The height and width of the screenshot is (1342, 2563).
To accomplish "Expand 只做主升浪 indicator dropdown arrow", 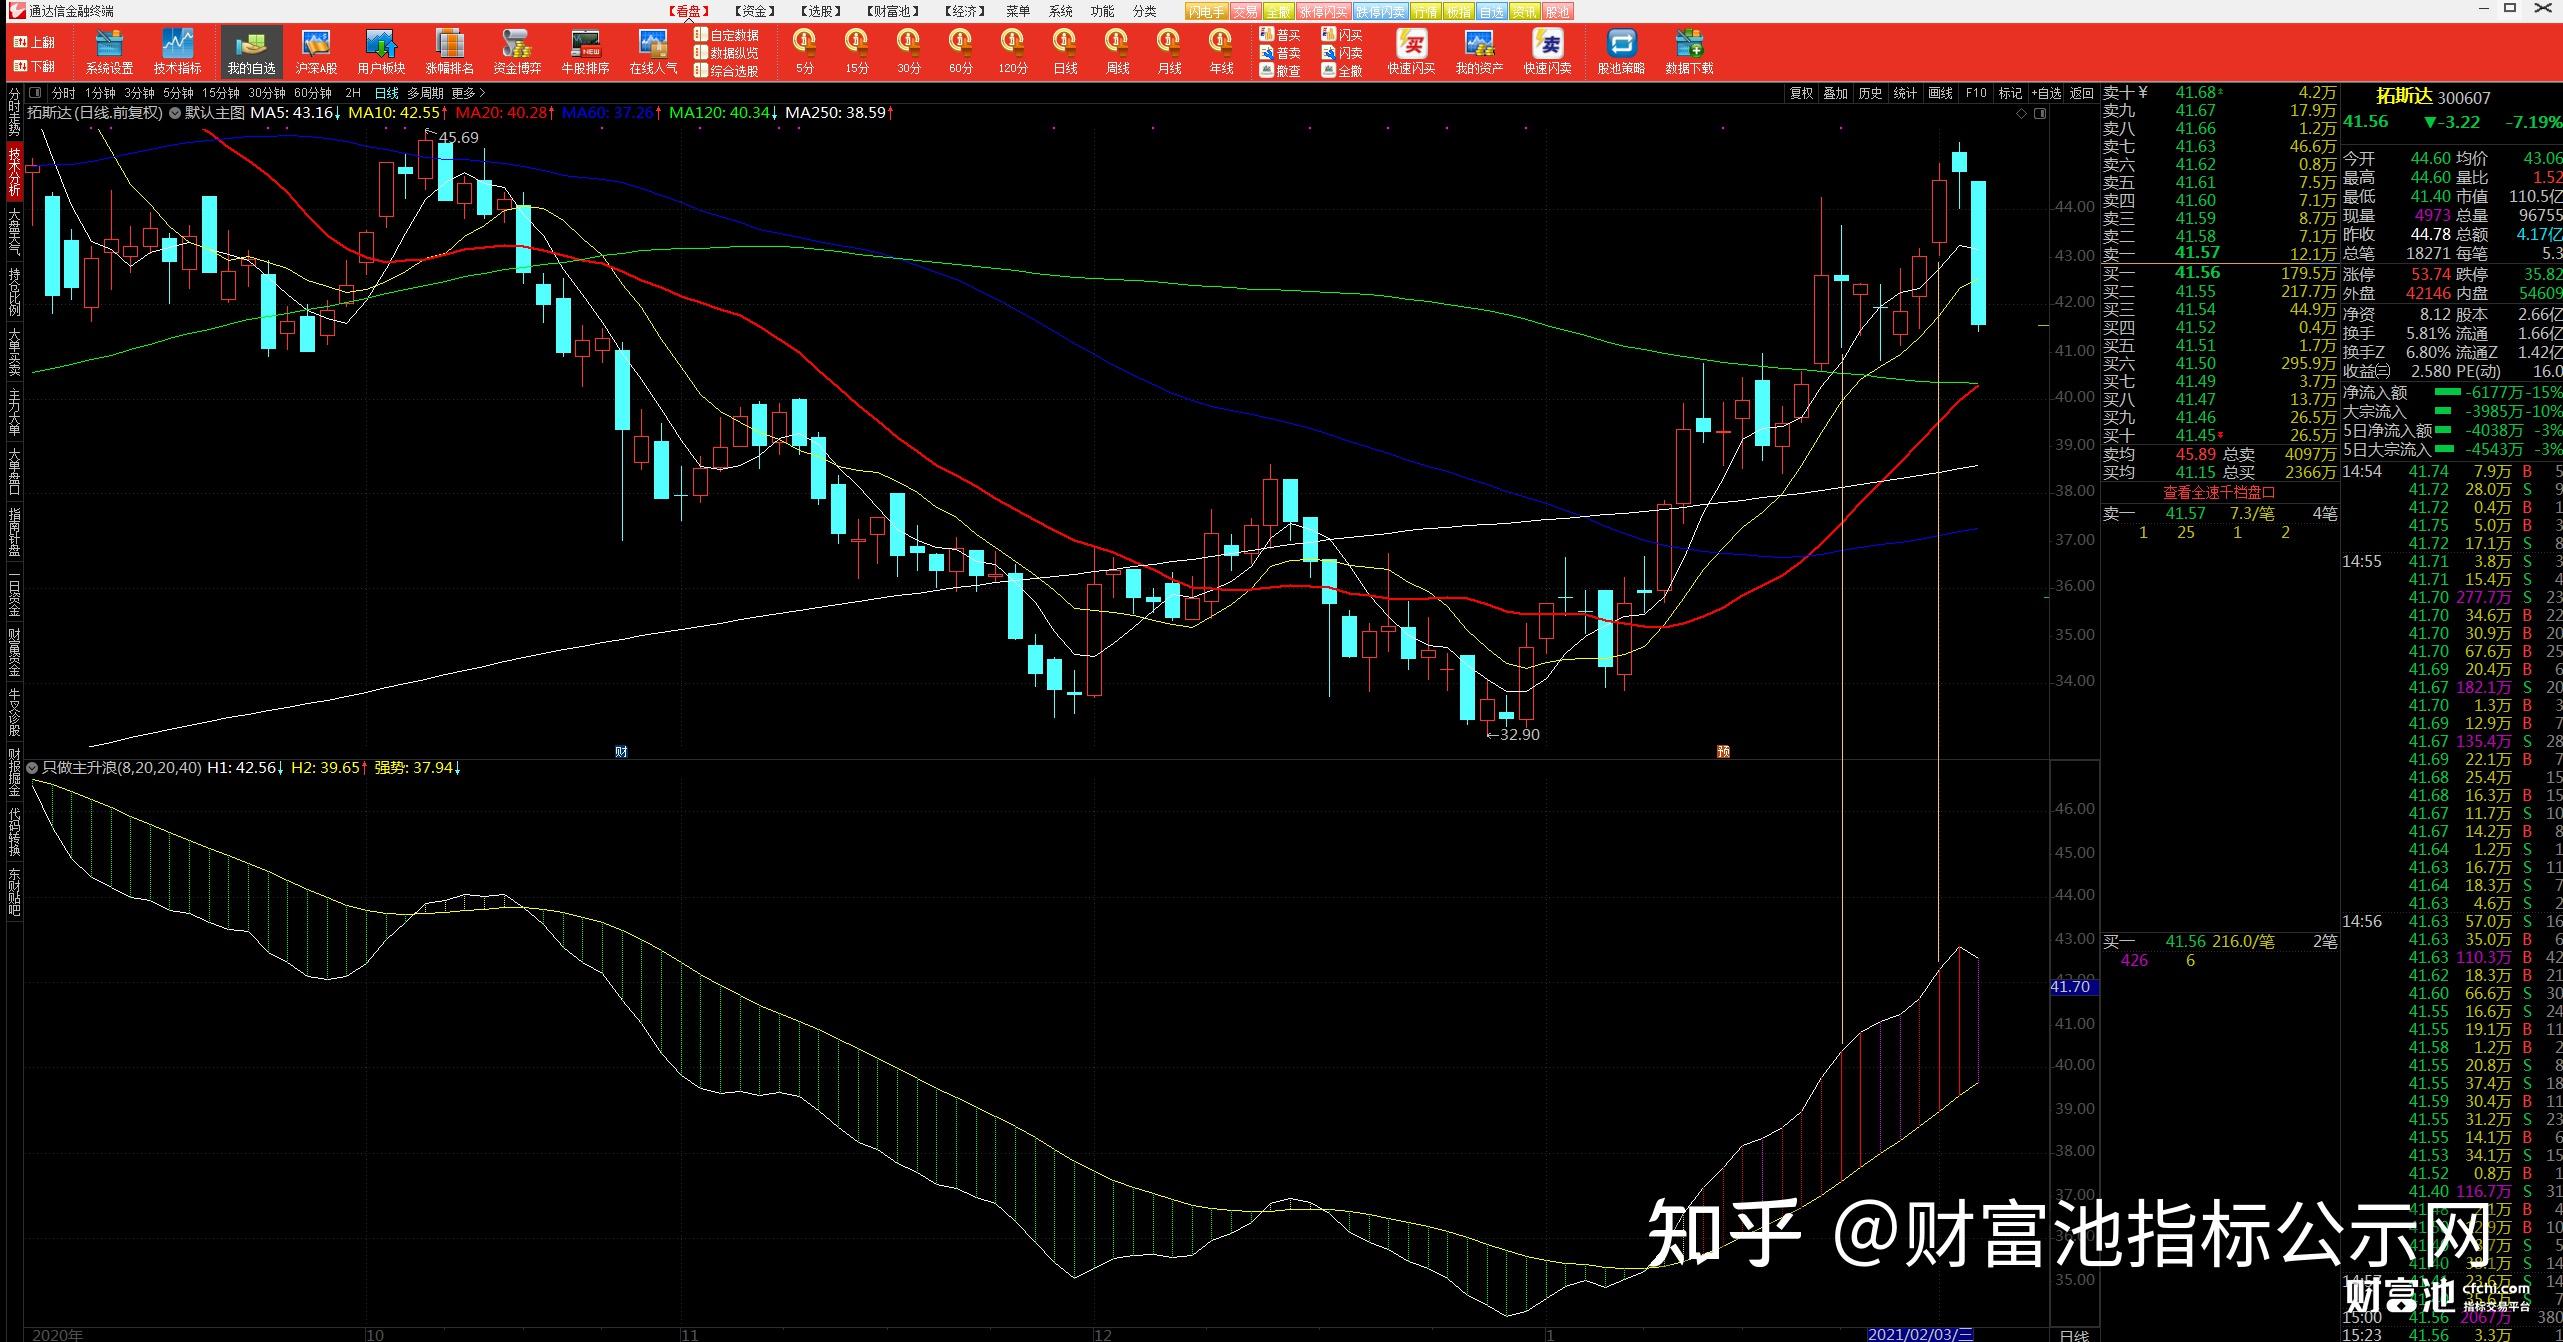I will 32,768.
